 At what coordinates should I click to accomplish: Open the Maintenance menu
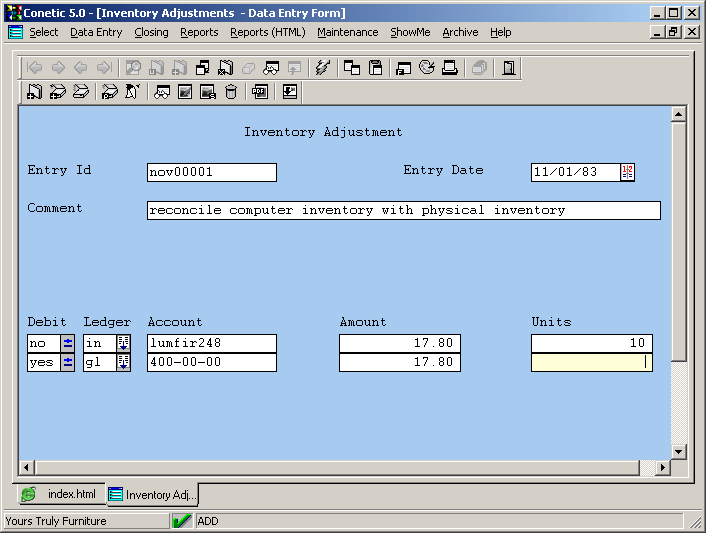pyautogui.click(x=347, y=32)
